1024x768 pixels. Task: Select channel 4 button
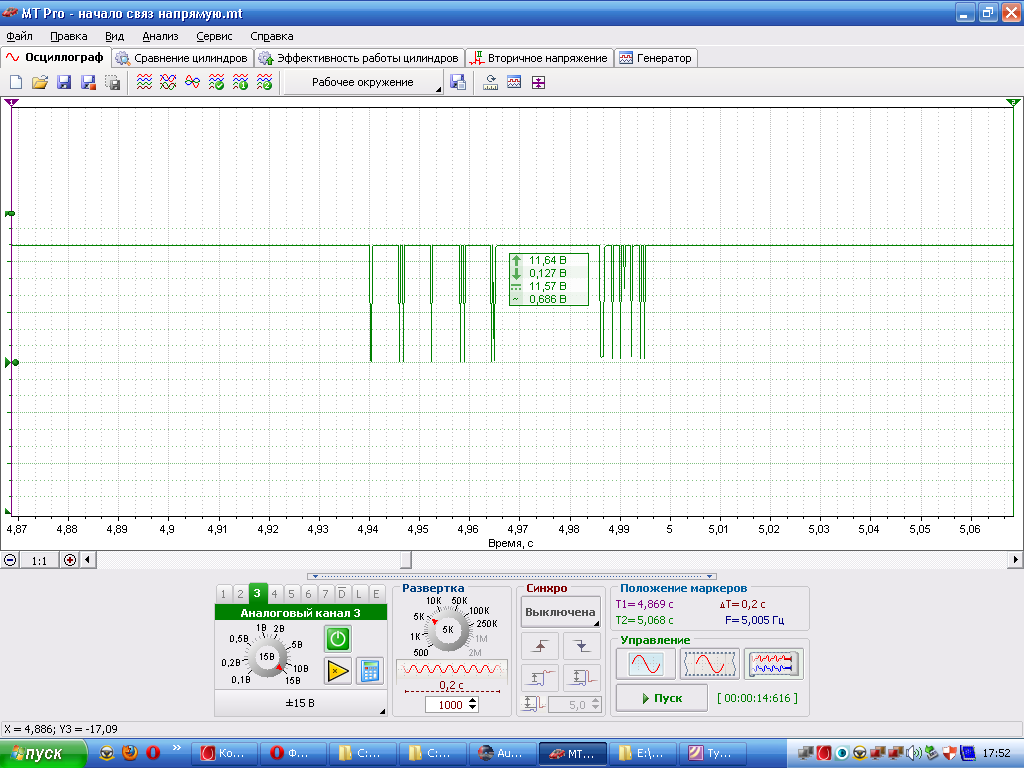pyautogui.click(x=274, y=594)
